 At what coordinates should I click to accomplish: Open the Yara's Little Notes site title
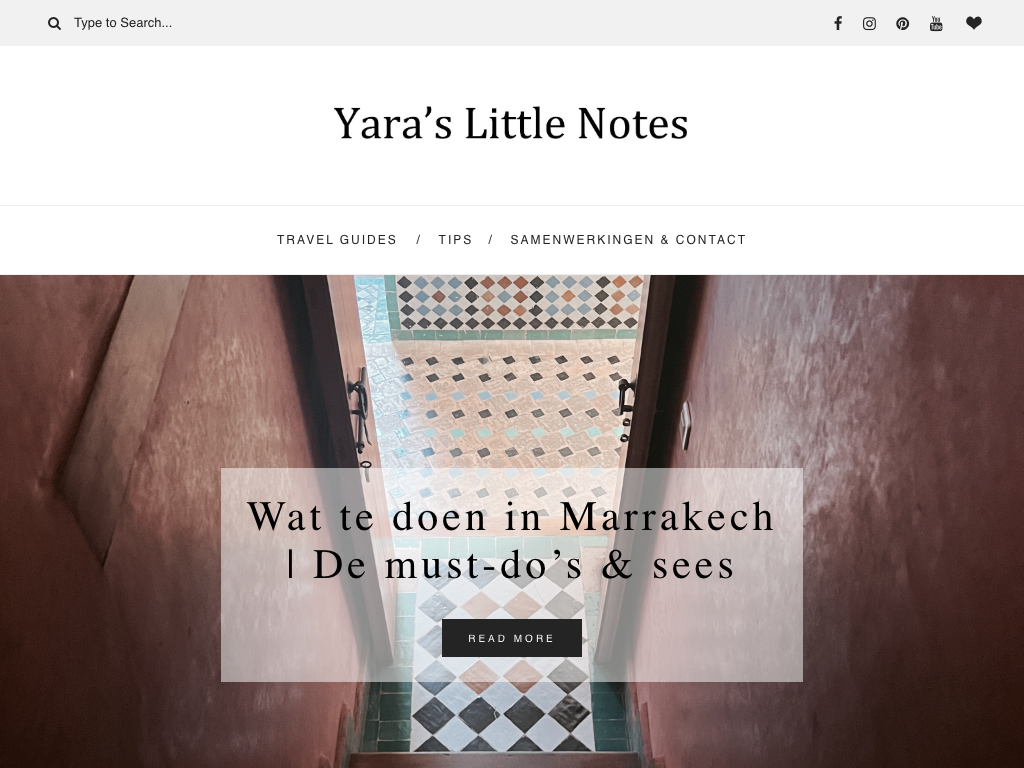(511, 123)
